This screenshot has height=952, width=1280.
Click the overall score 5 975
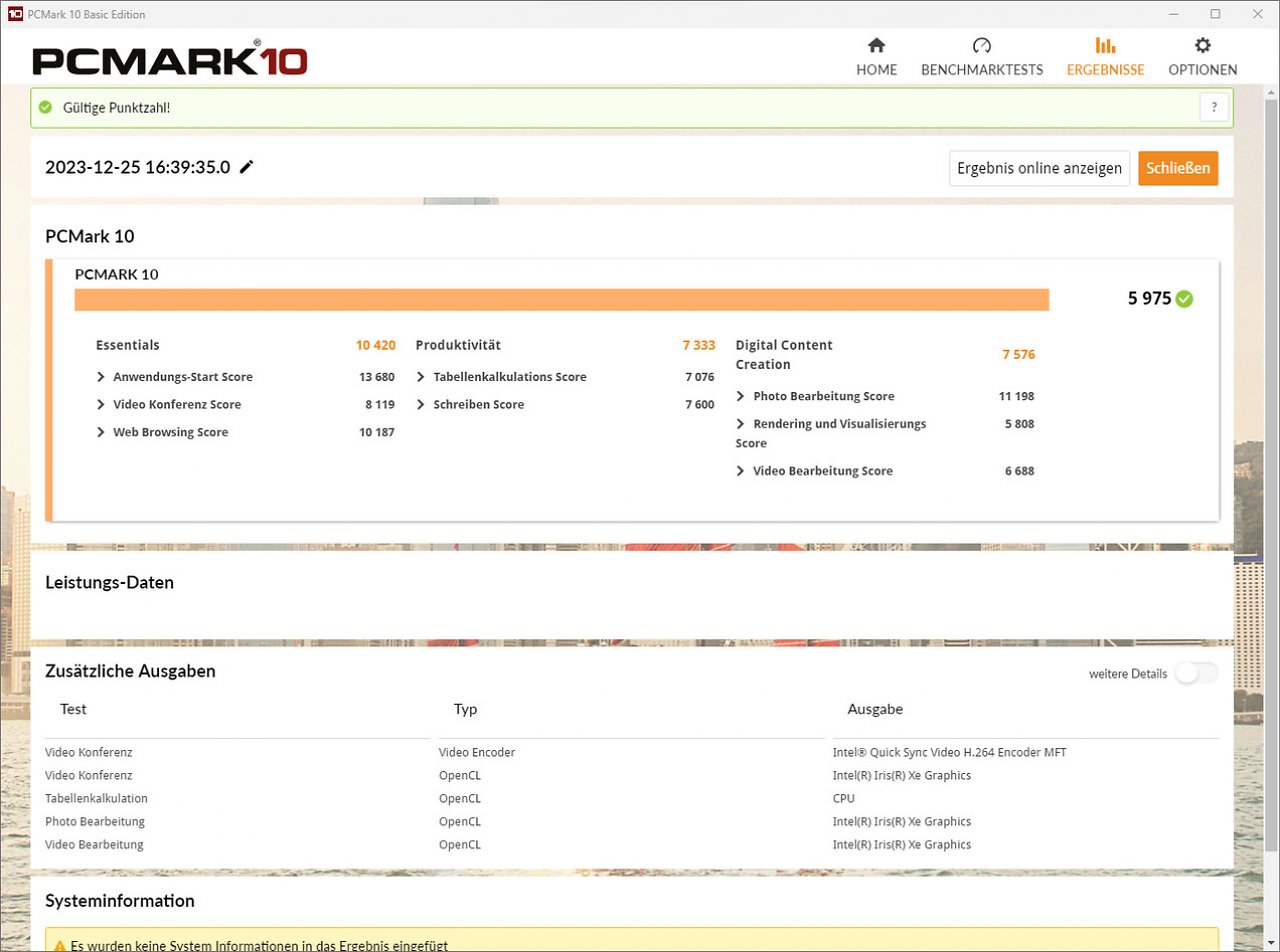tap(1149, 298)
